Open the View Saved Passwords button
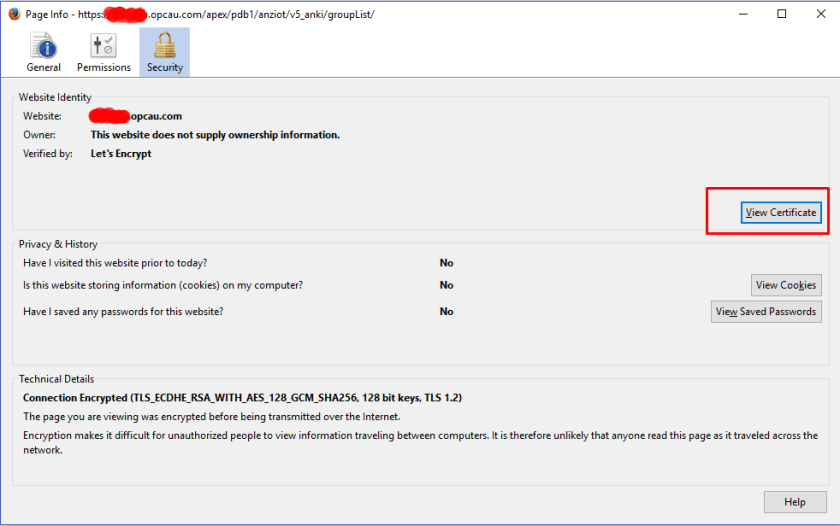This screenshot has width=840, height=526. [765, 312]
